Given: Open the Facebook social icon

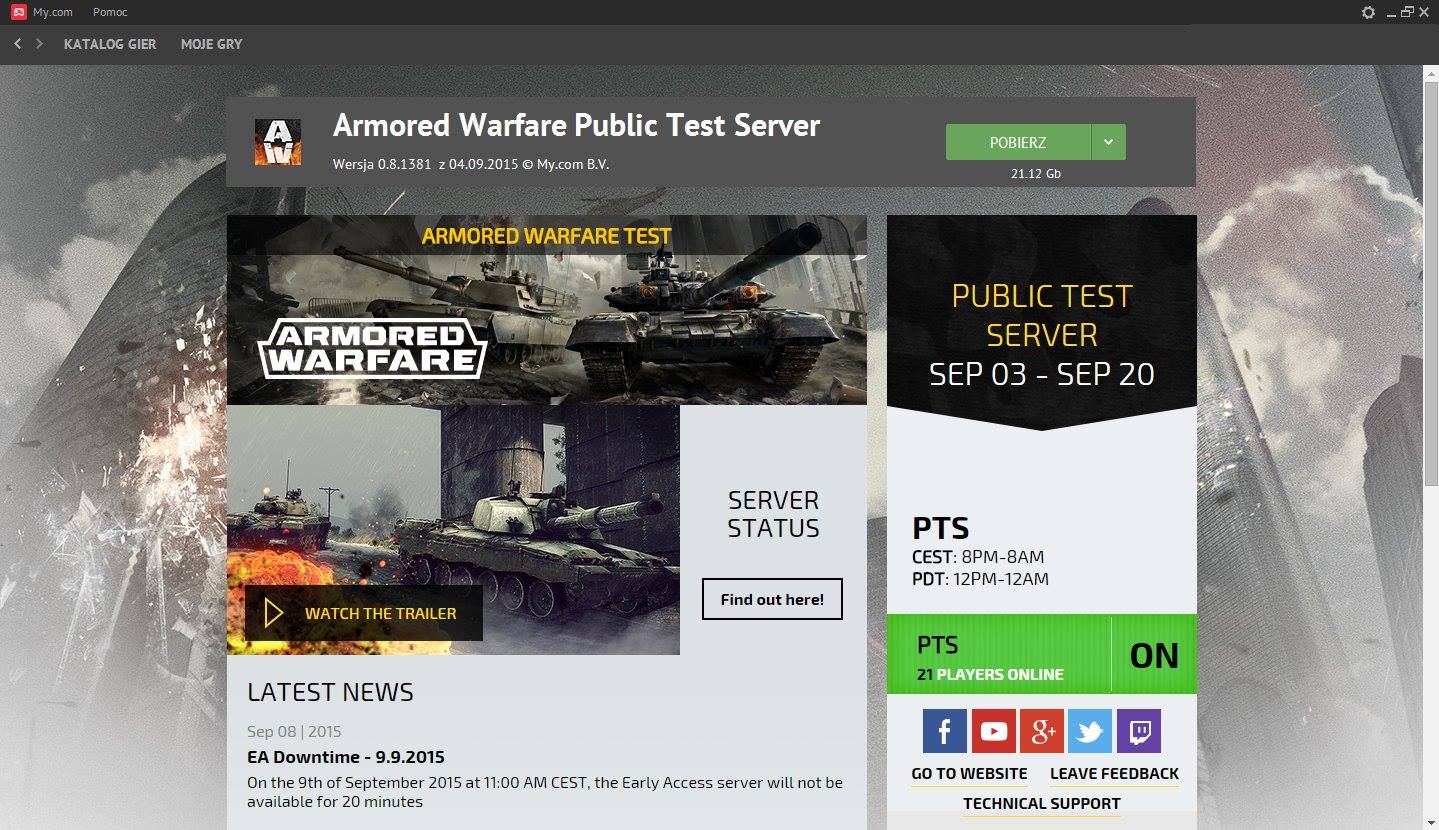Looking at the screenshot, I should 944,731.
